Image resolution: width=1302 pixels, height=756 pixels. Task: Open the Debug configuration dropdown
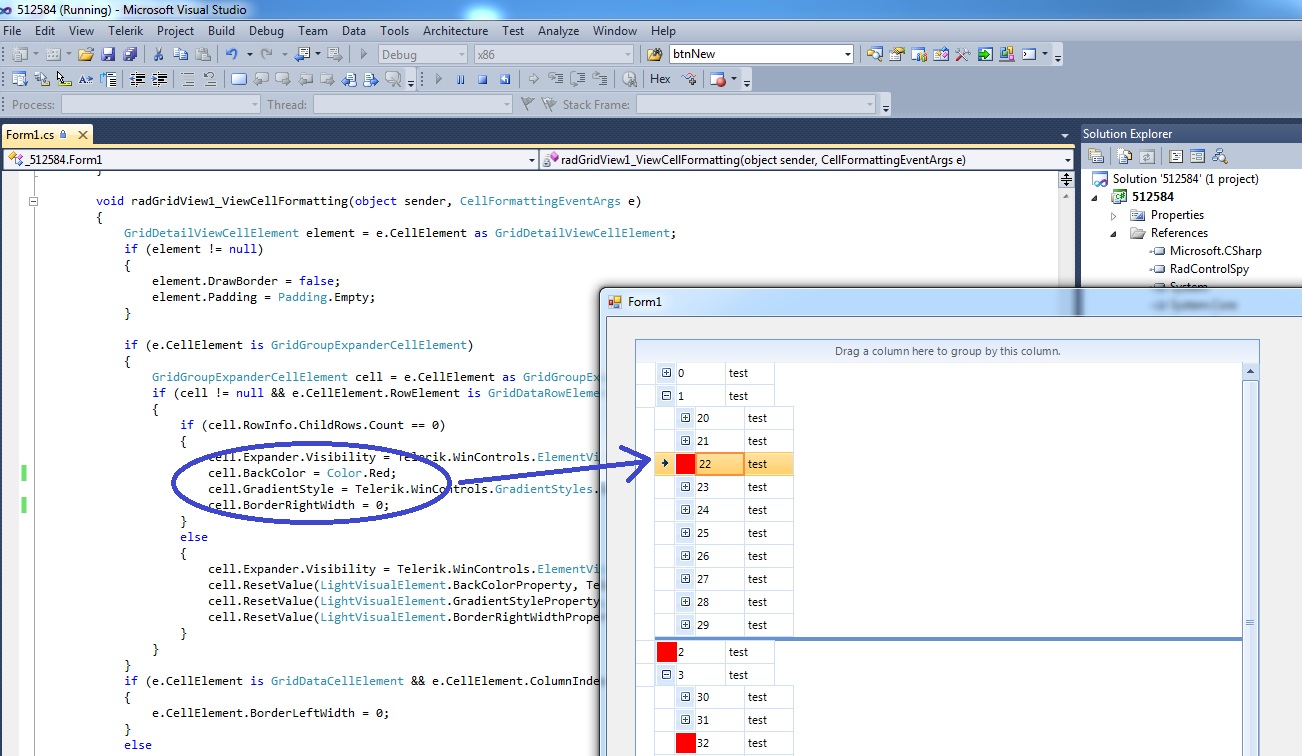coord(423,54)
